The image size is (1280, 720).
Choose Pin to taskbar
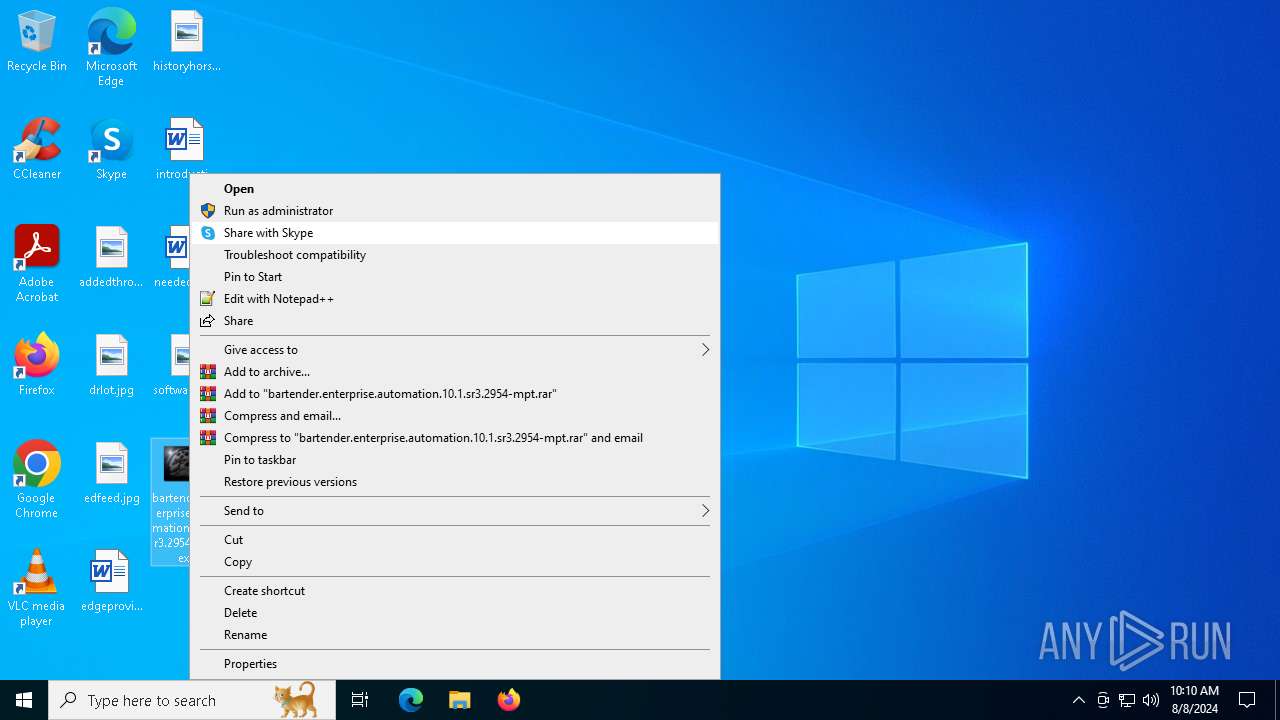click(455, 460)
